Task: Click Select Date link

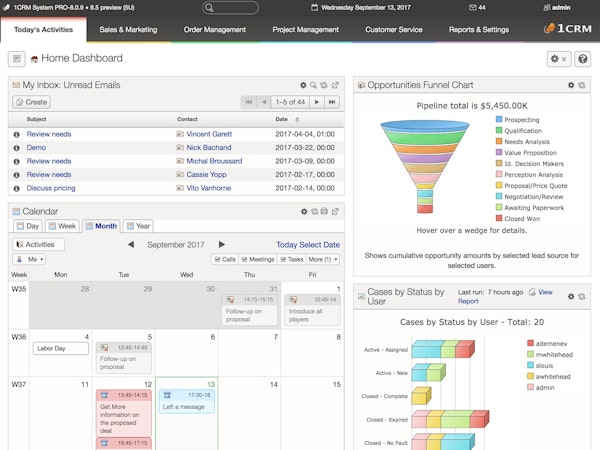Action: pyautogui.click(x=319, y=245)
